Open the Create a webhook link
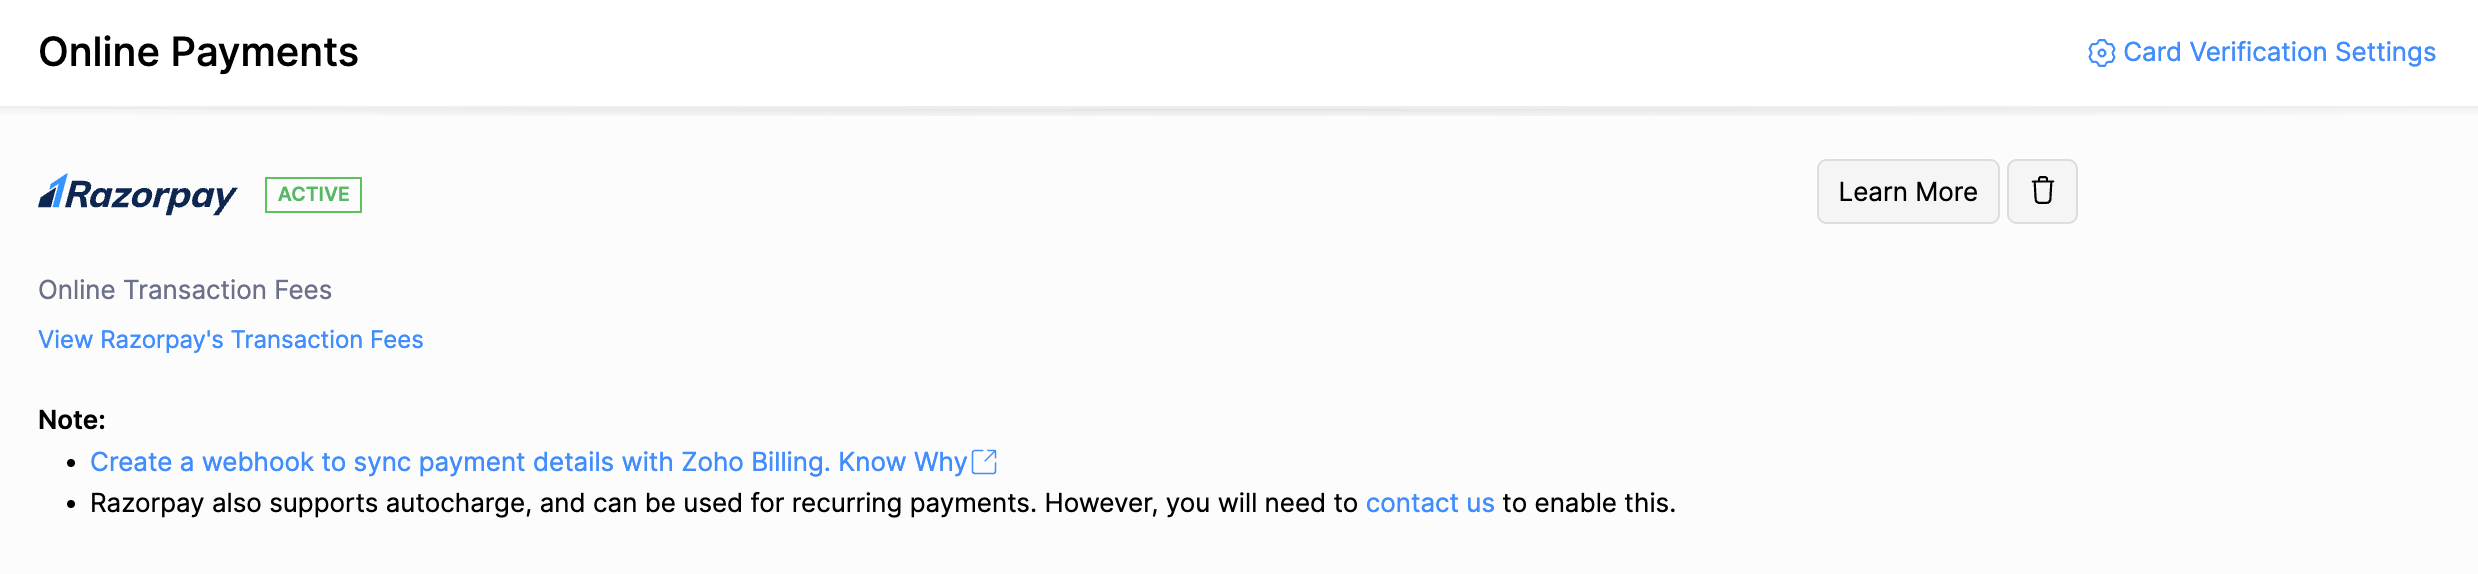The height and width of the screenshot is (574, 2478). pyautogui.click(x=460, y=462)
